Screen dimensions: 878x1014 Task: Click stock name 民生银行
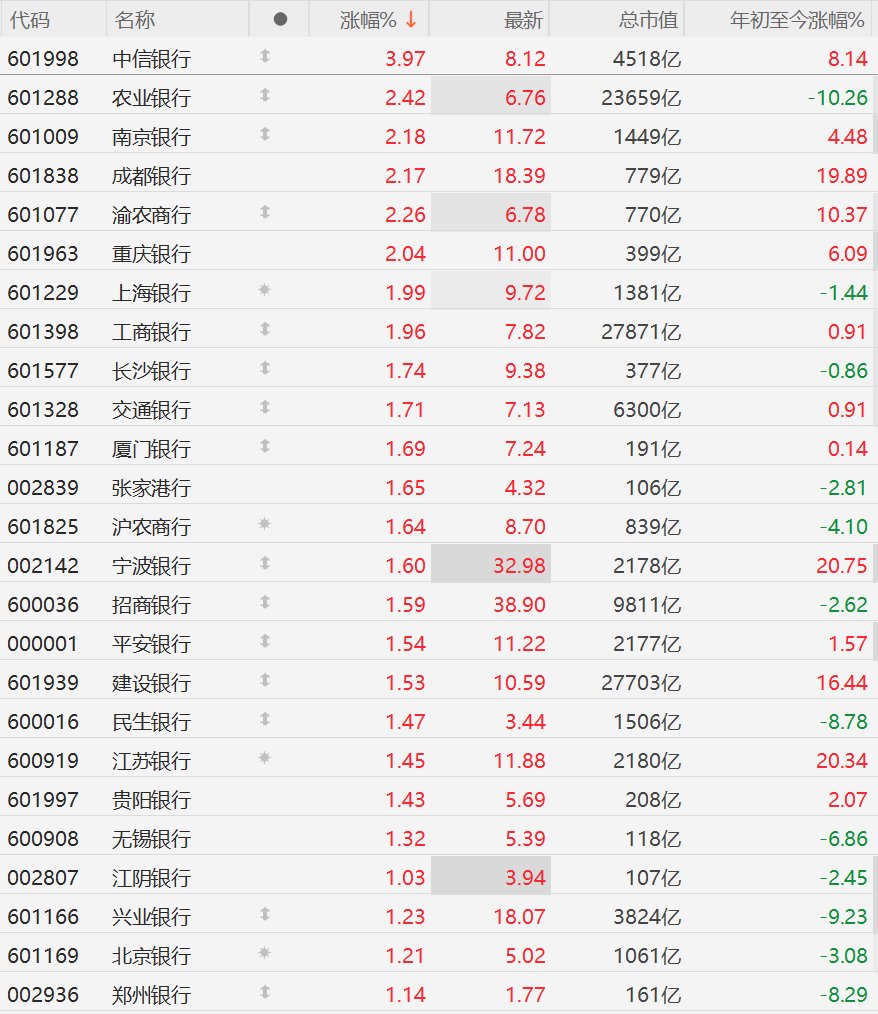click(151, 722)
